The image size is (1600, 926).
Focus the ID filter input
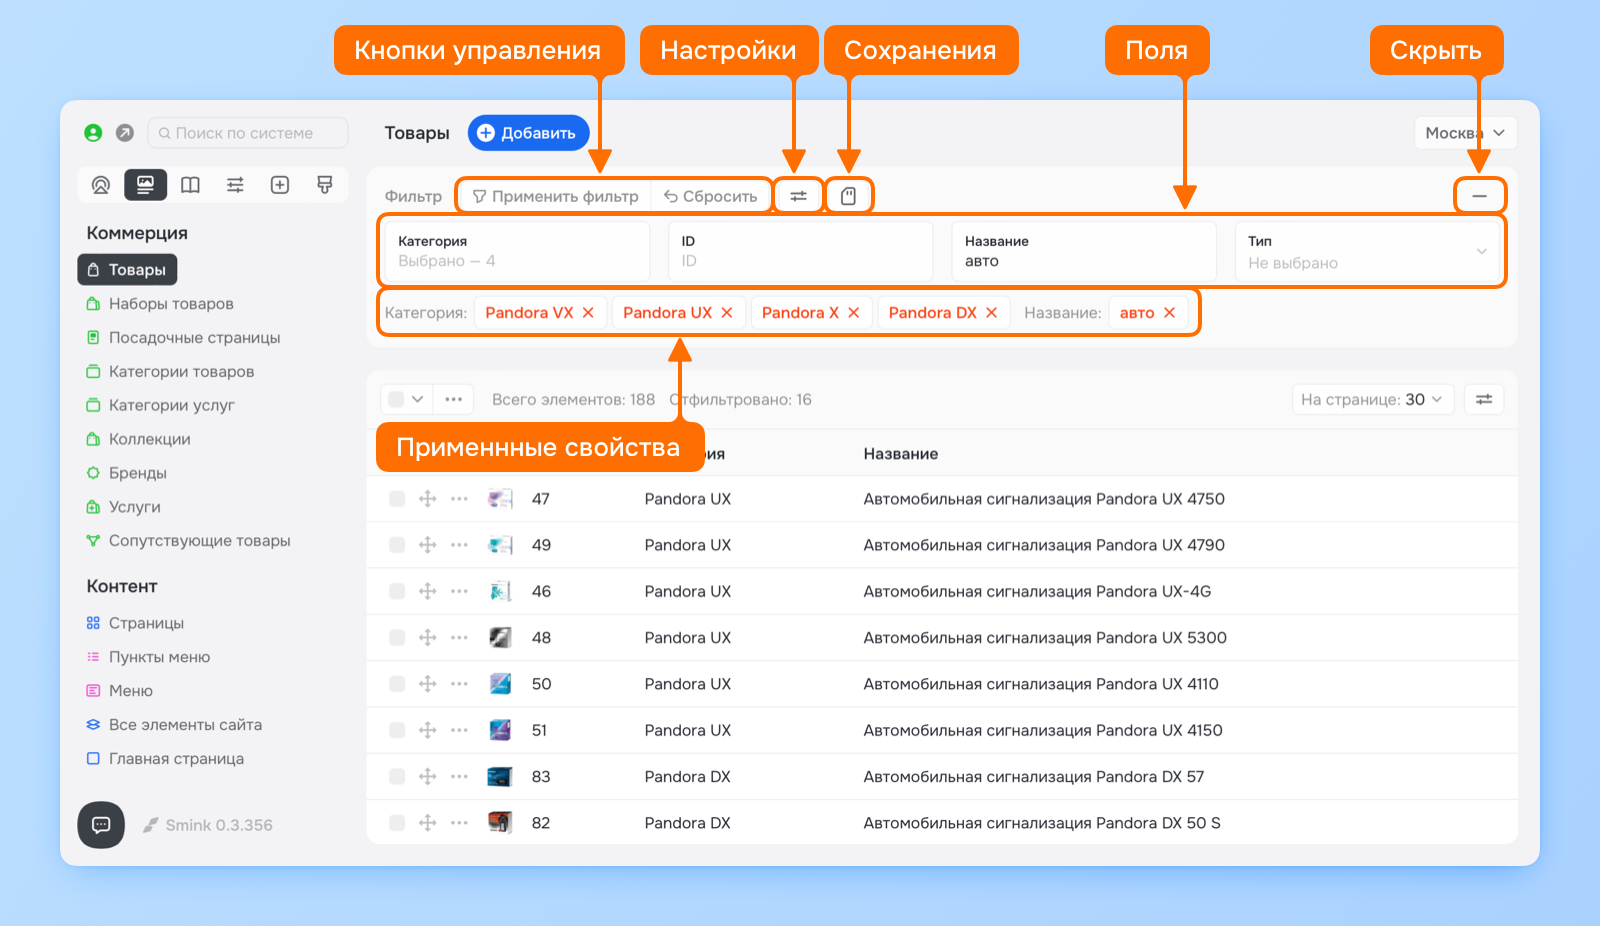(x=800, y=252)
